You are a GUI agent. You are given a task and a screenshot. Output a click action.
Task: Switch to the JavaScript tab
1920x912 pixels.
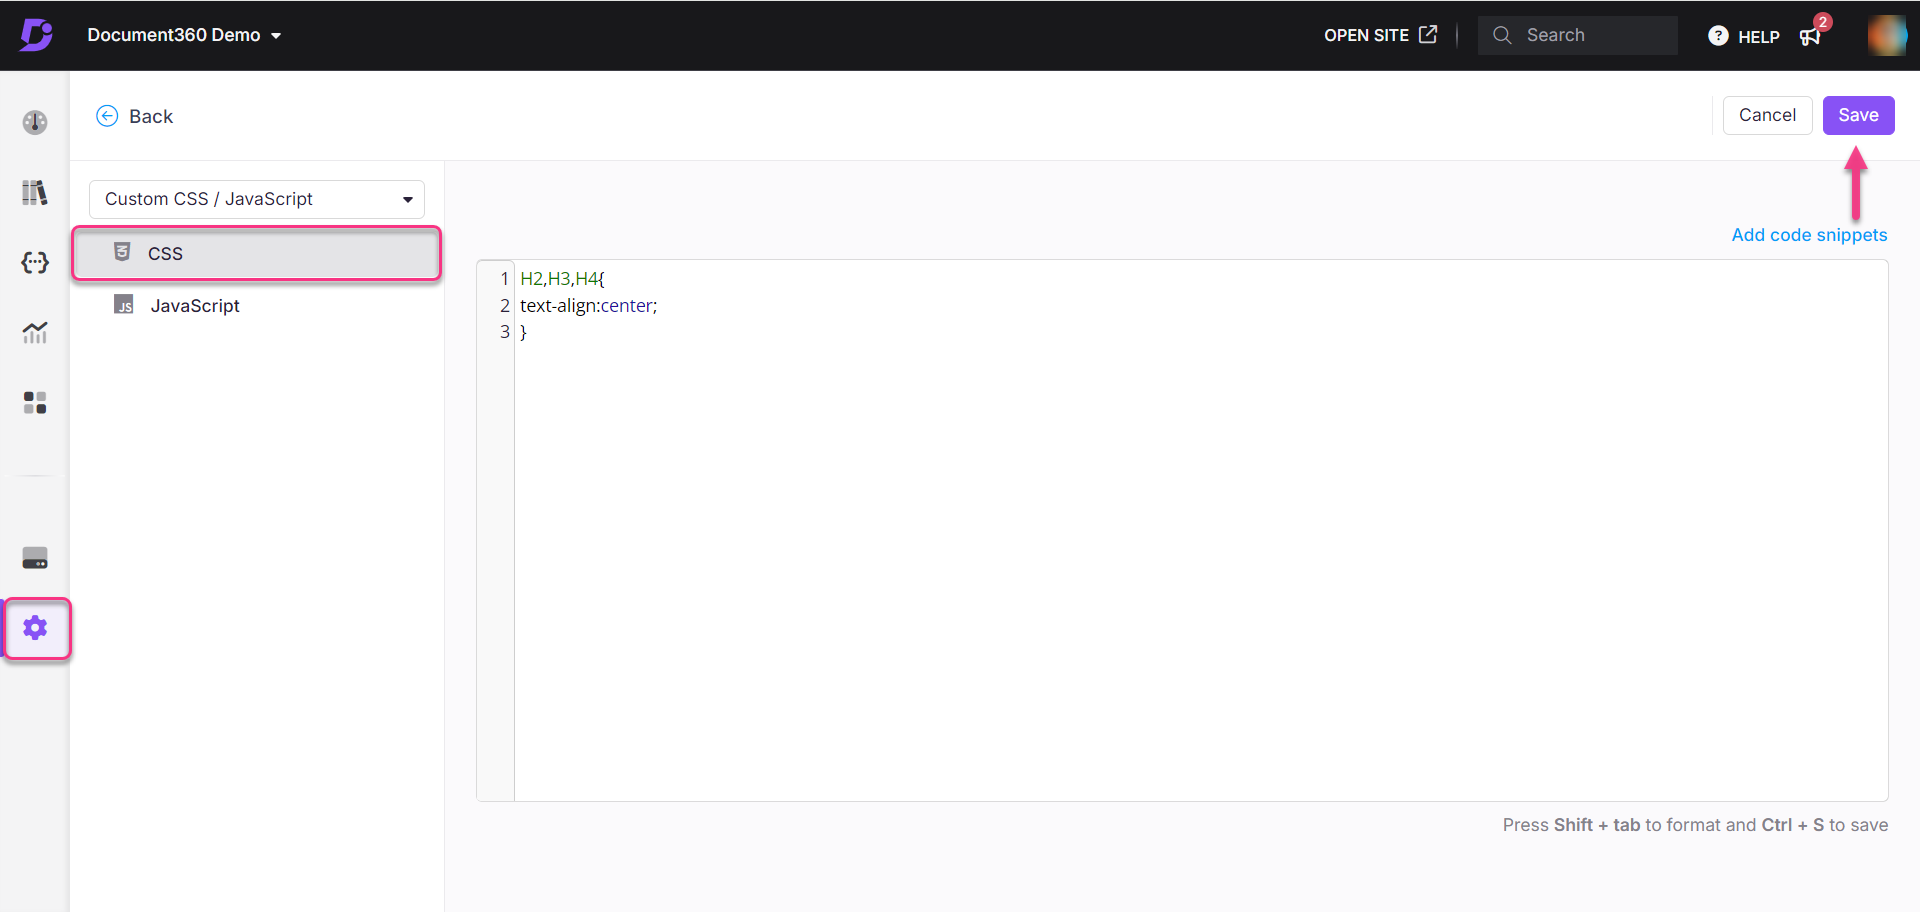[x=195, y=306]
